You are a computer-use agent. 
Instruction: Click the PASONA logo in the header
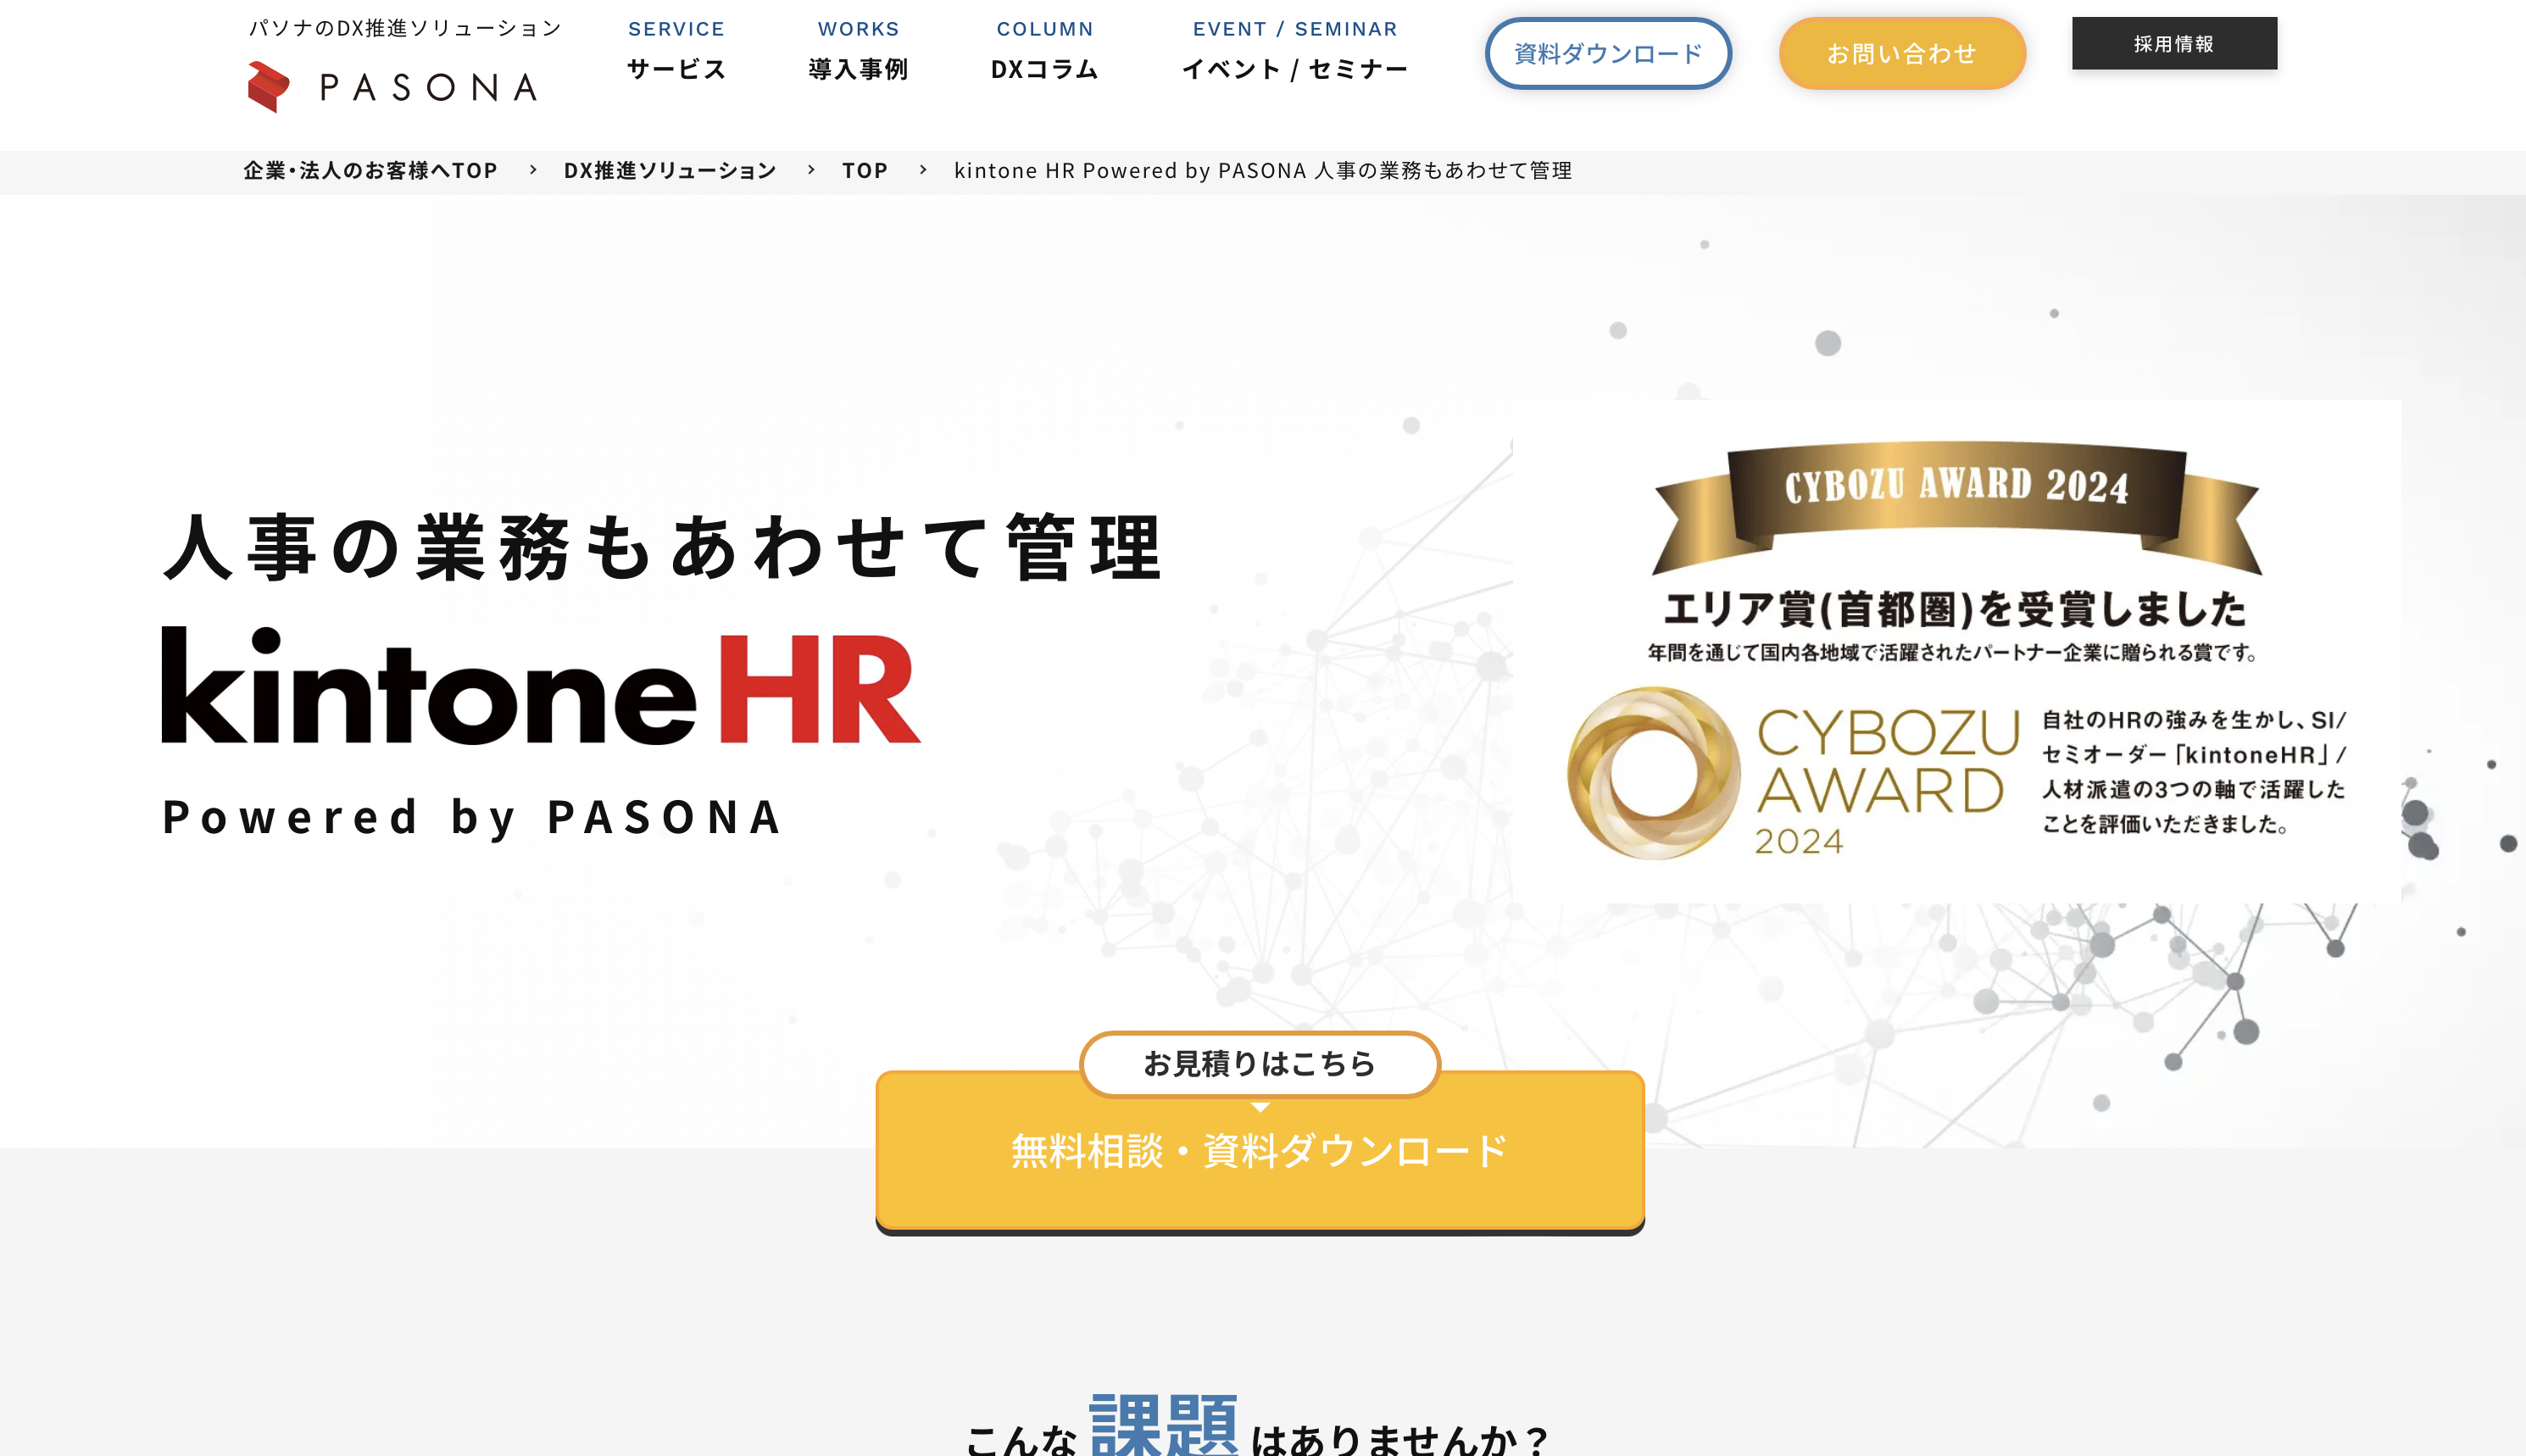point(392,87)
